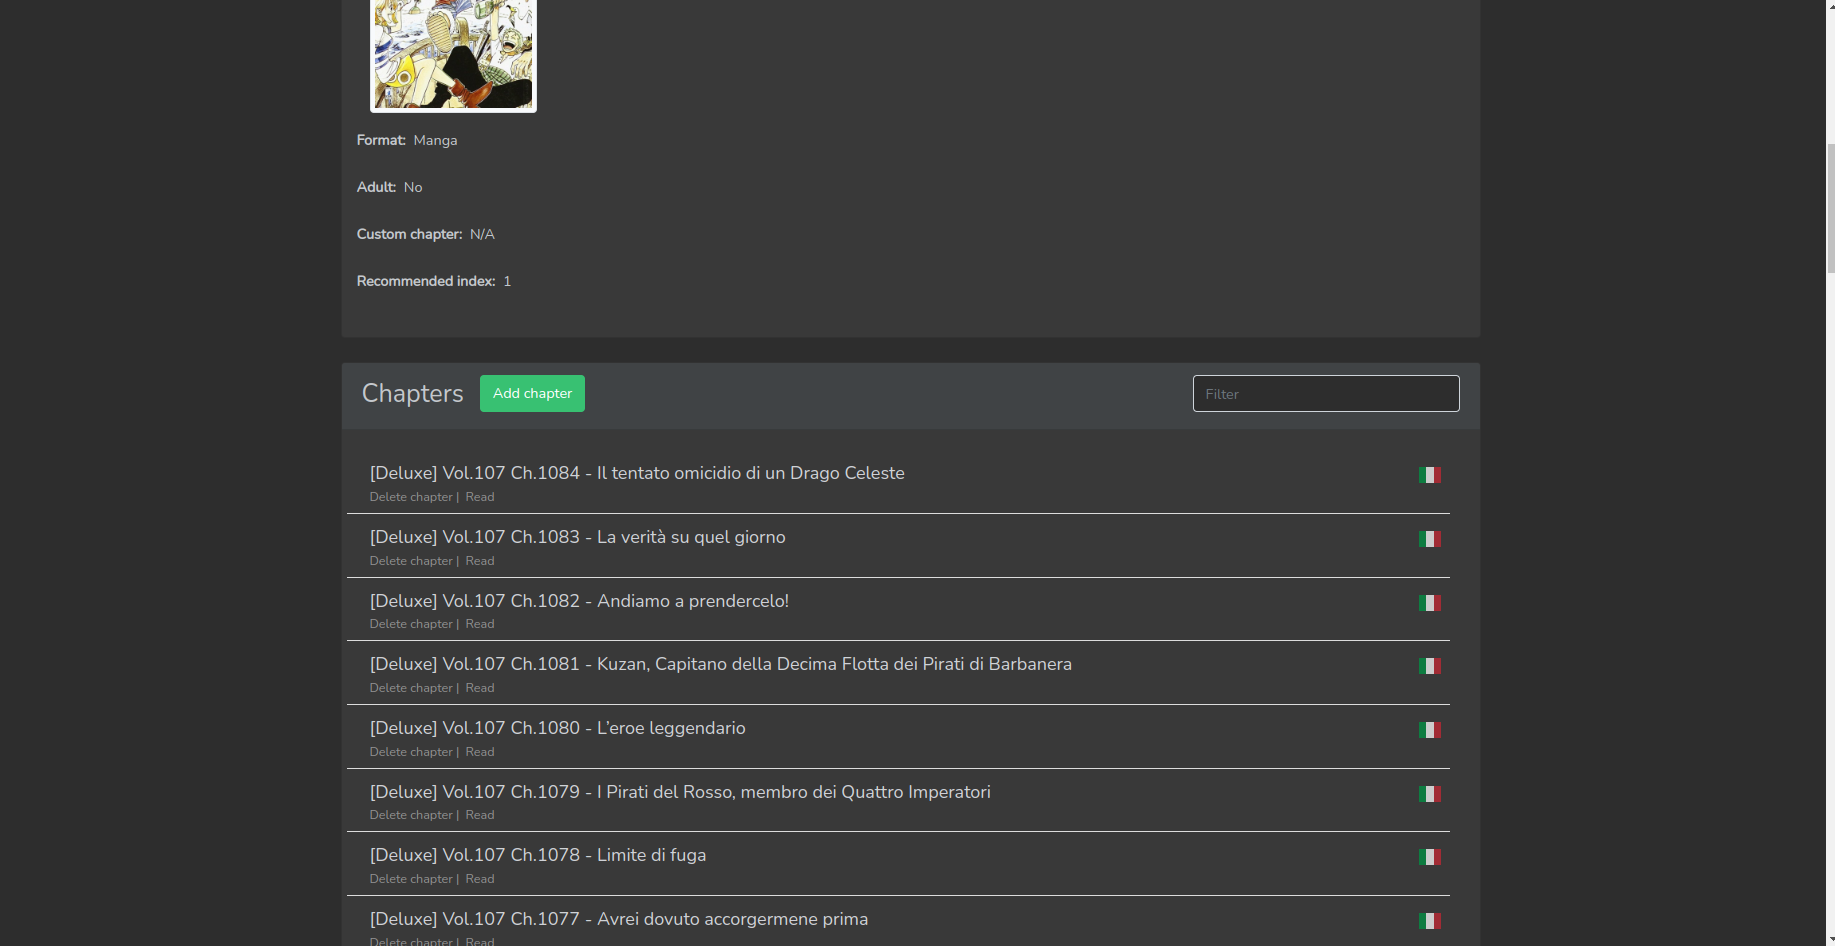Screen dimensions: 1835x946
Task: Click the Filter text box
Action: coord(1325,393)
